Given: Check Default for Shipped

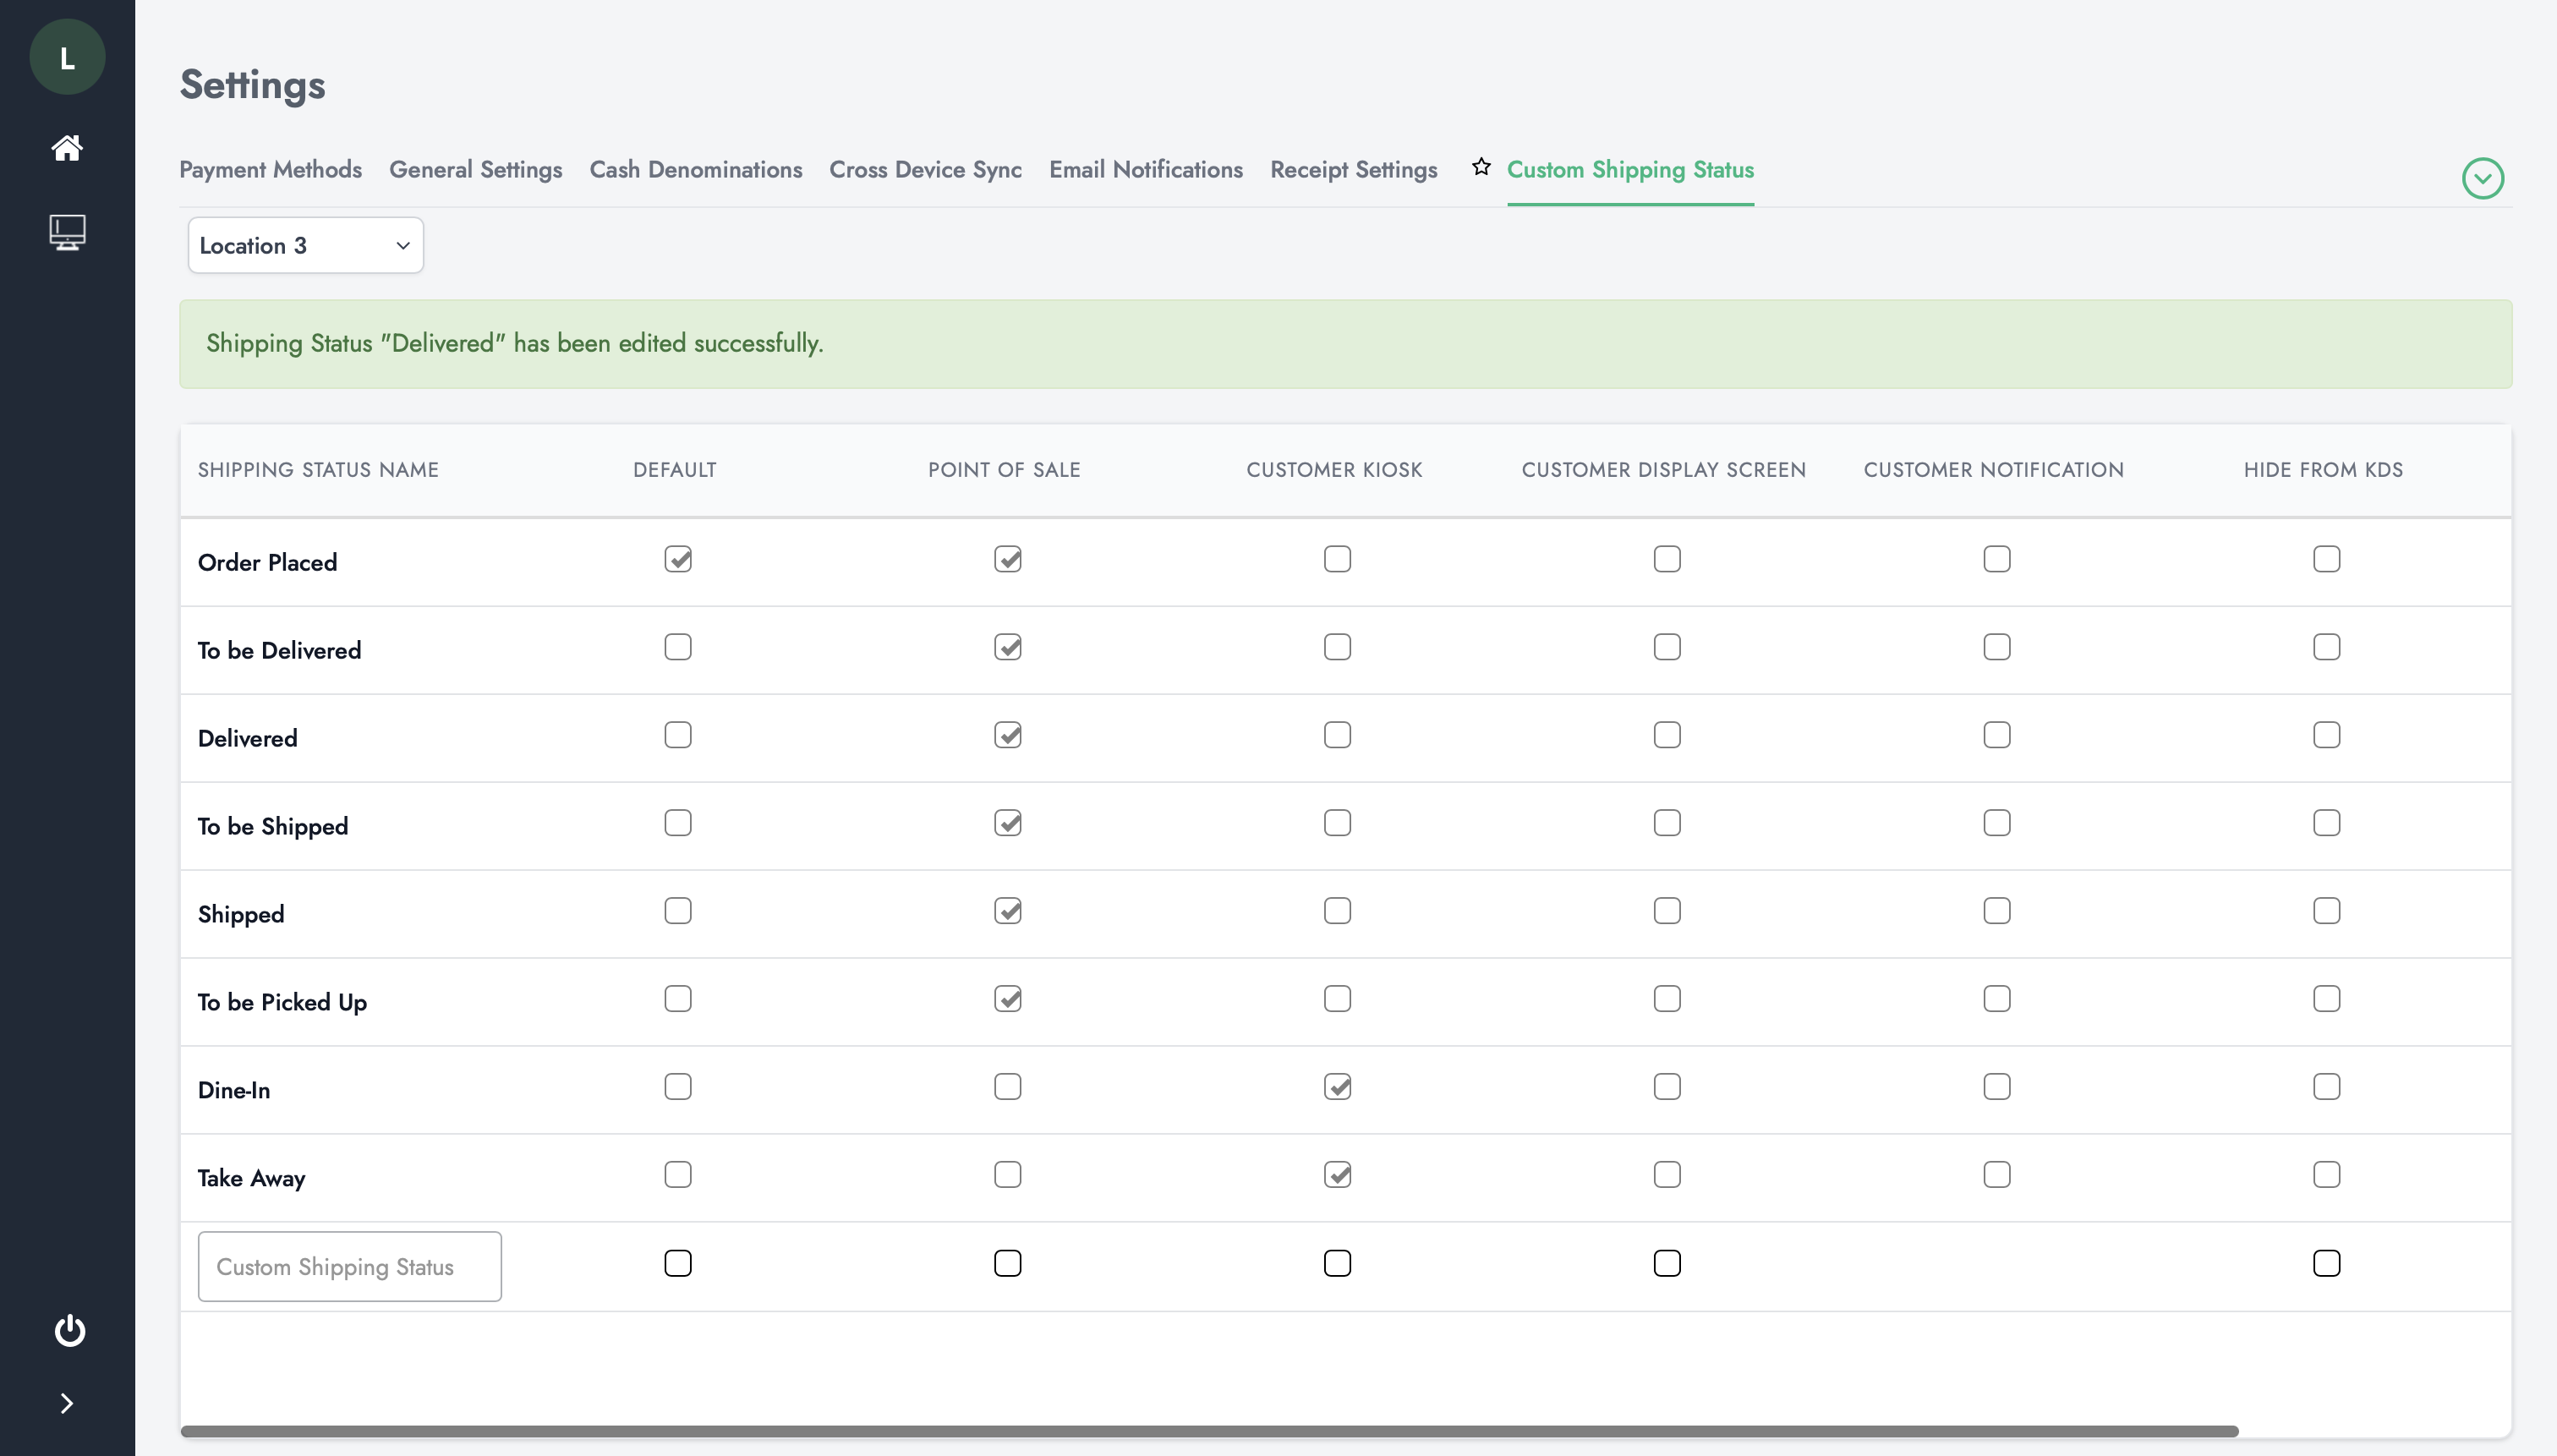Looking at the screenshot, I should (678, 911).
